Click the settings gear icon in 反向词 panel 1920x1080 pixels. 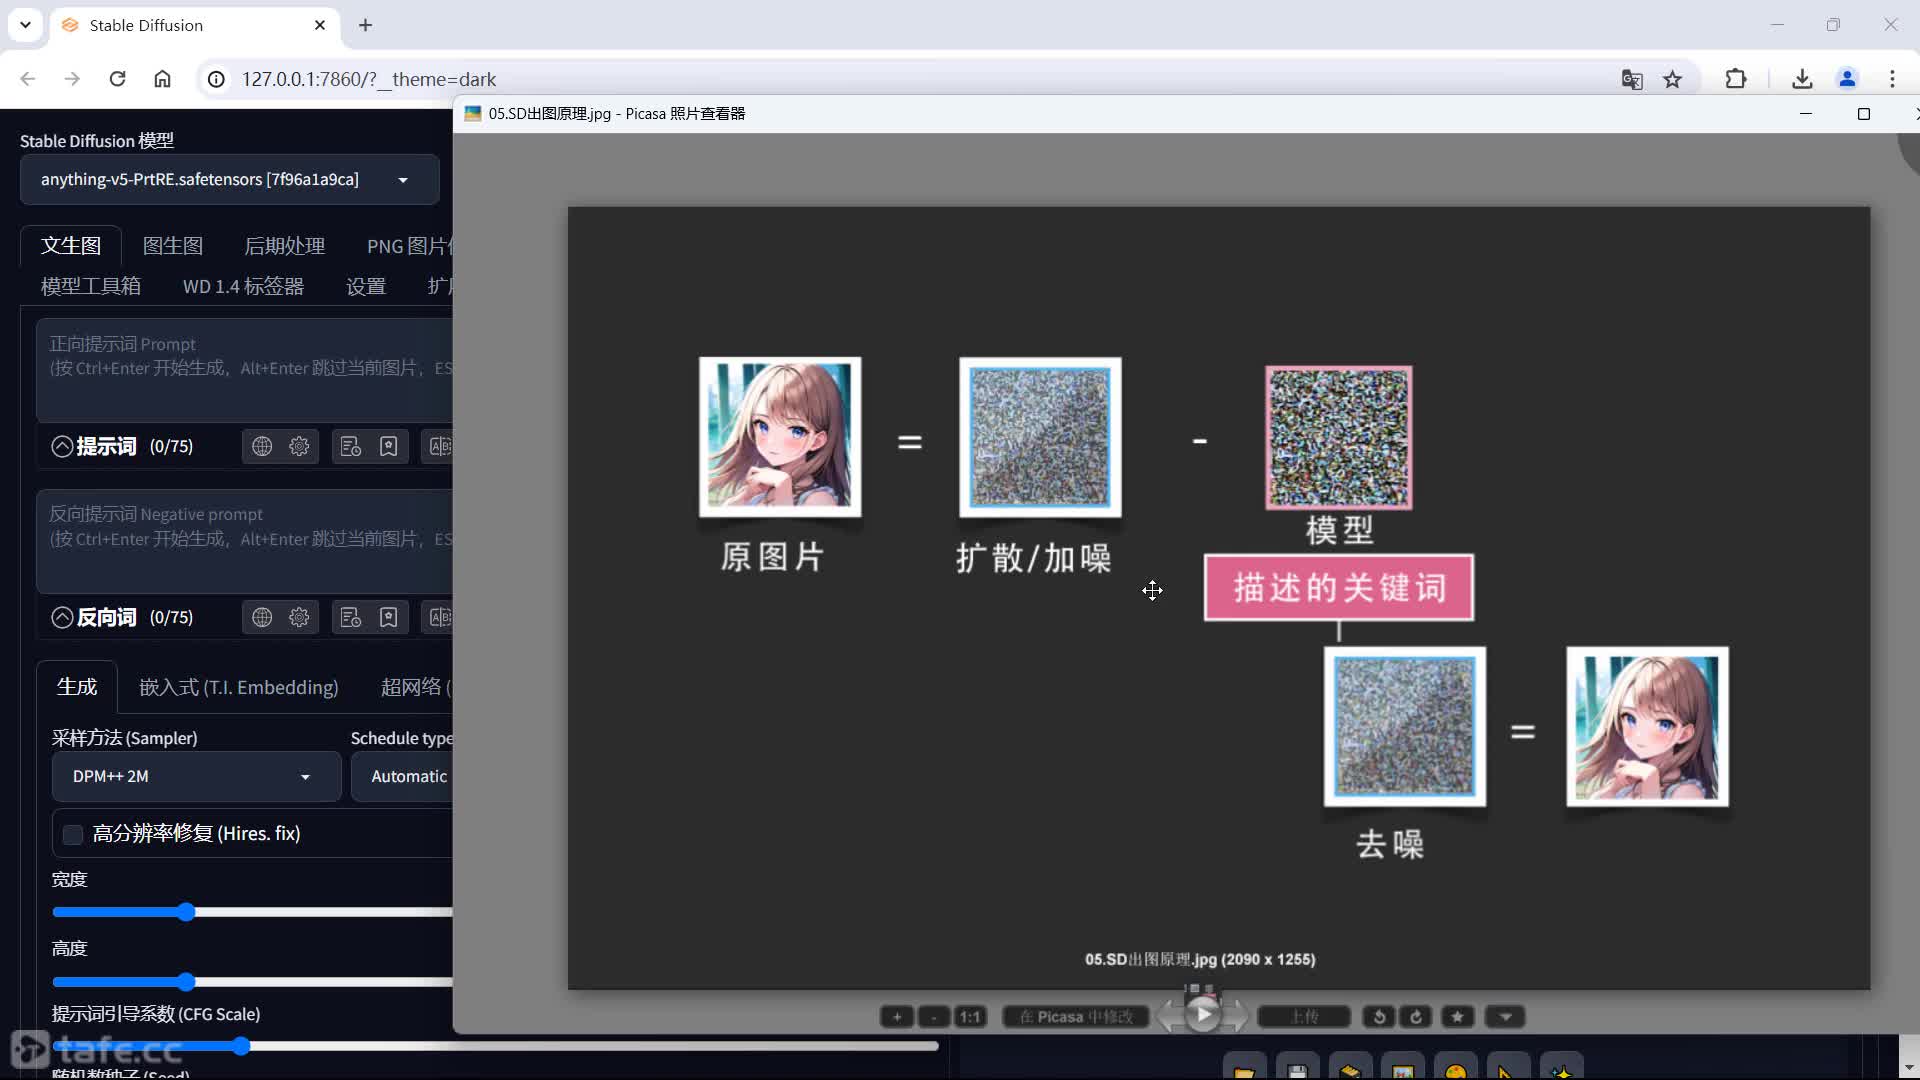(x=299, y=617)
